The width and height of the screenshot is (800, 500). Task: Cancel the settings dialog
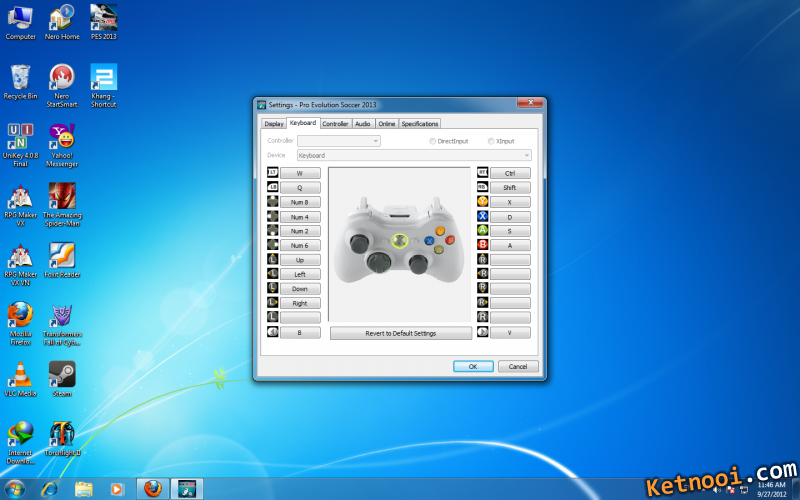click(x=517, y=366)
